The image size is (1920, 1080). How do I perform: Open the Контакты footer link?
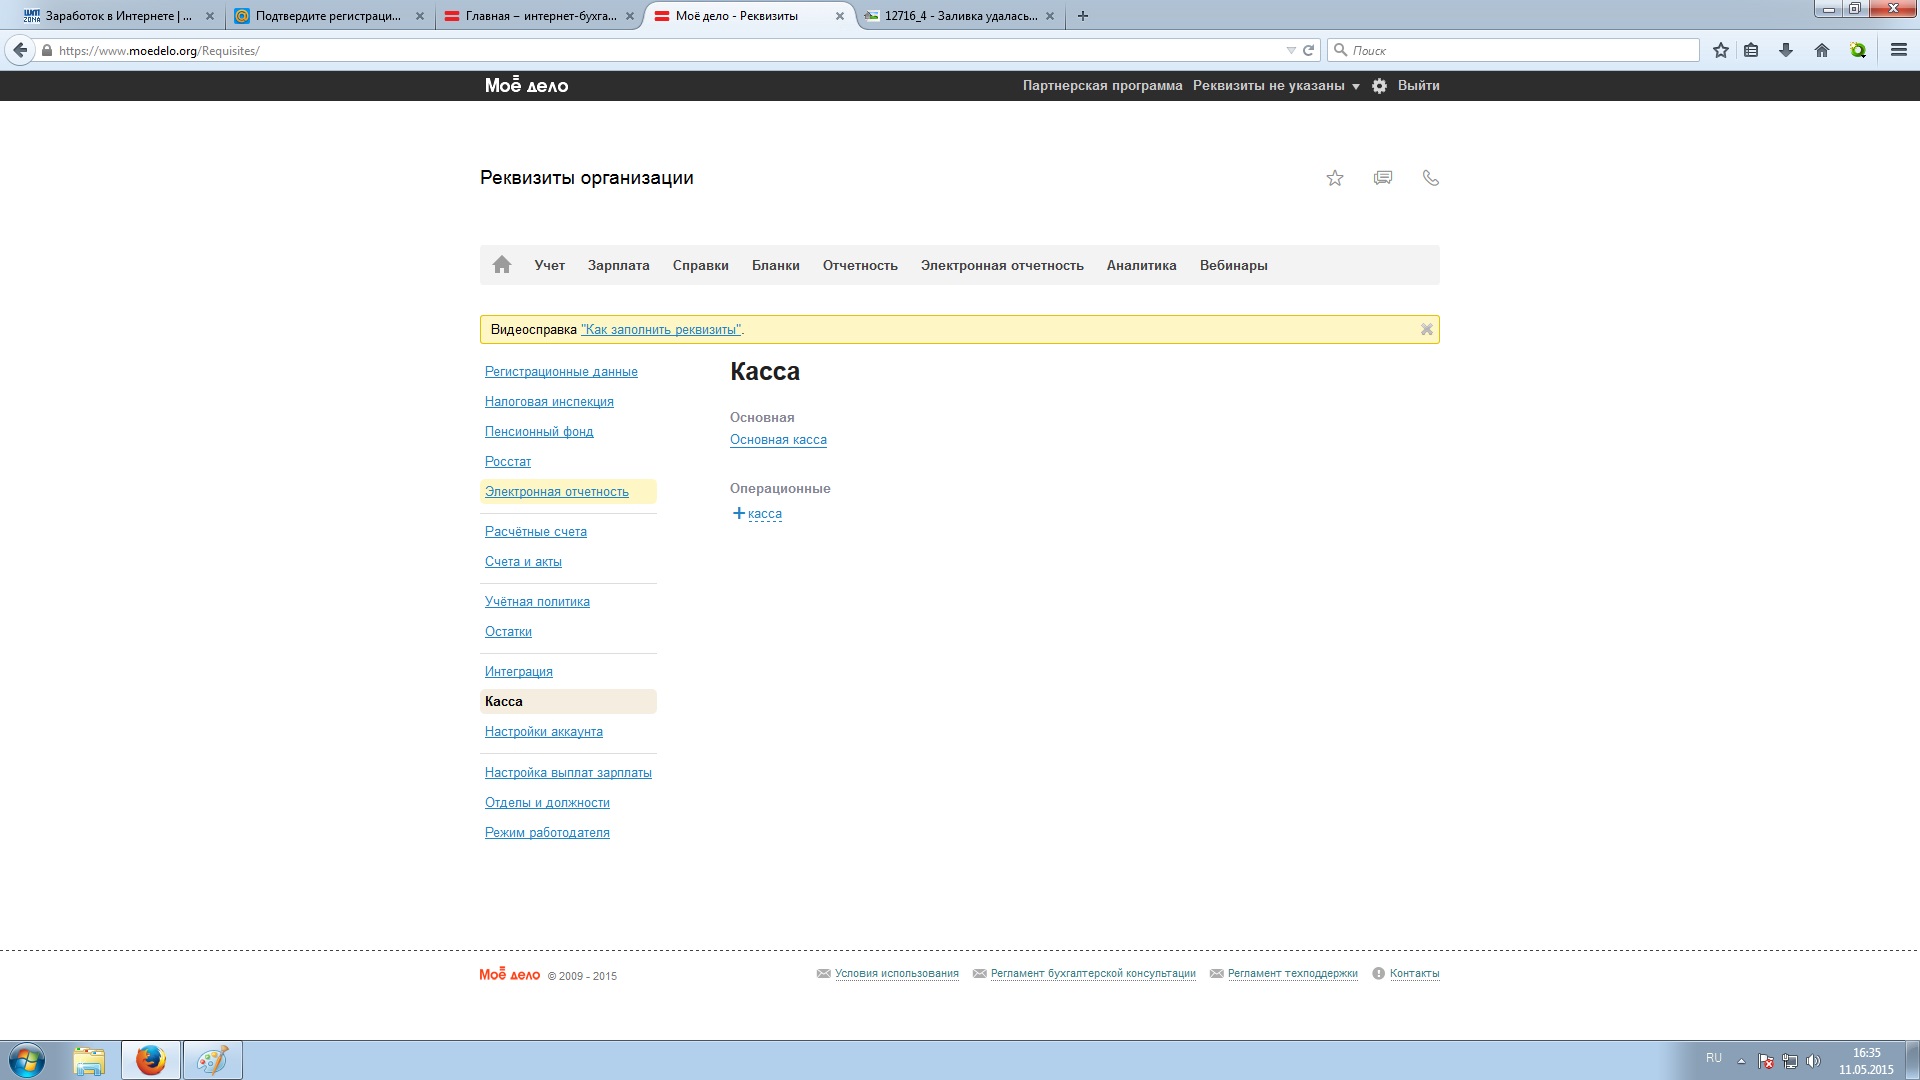click(x=1414, y=973)
